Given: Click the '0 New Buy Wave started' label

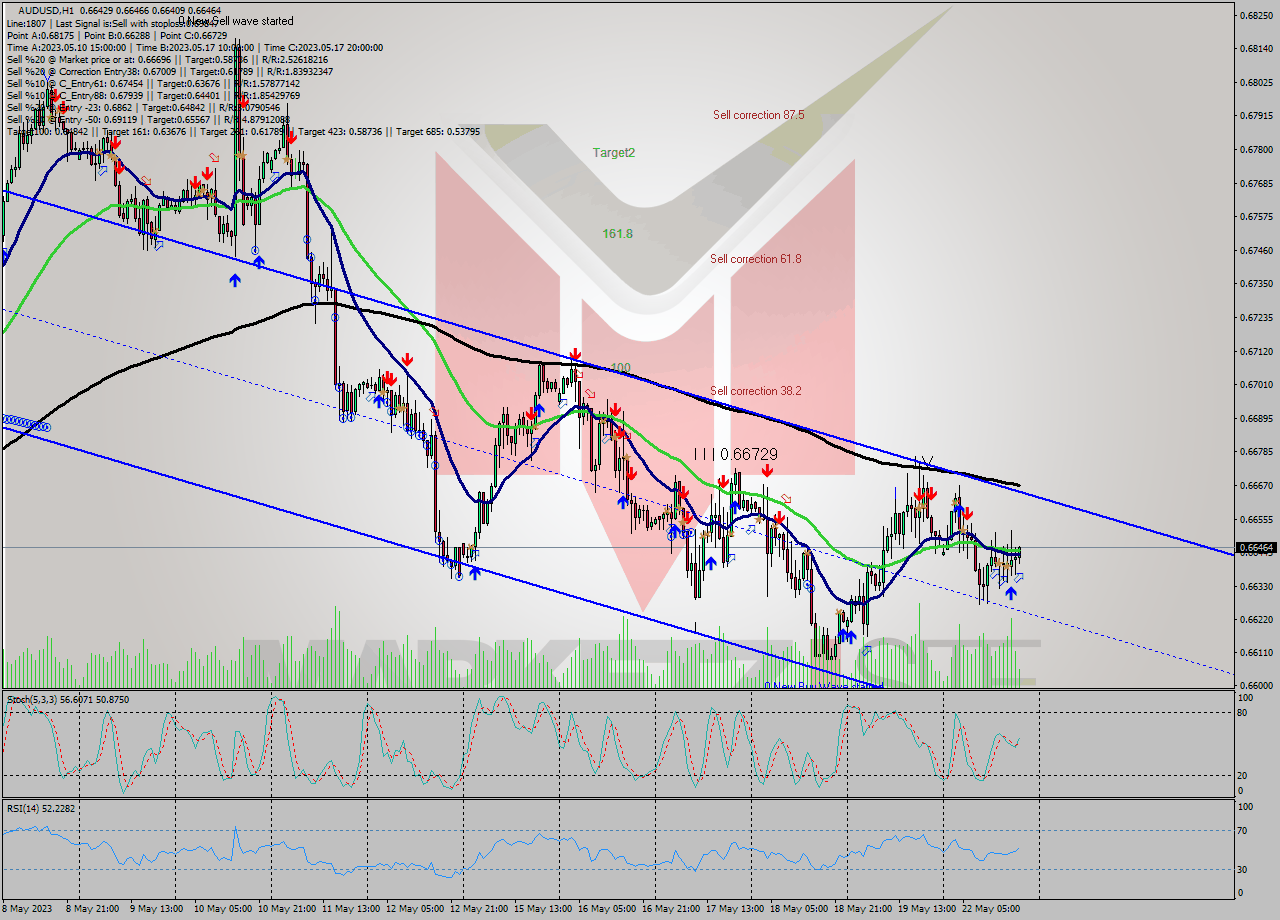Looking at the screenshot, I should (822, 686).
